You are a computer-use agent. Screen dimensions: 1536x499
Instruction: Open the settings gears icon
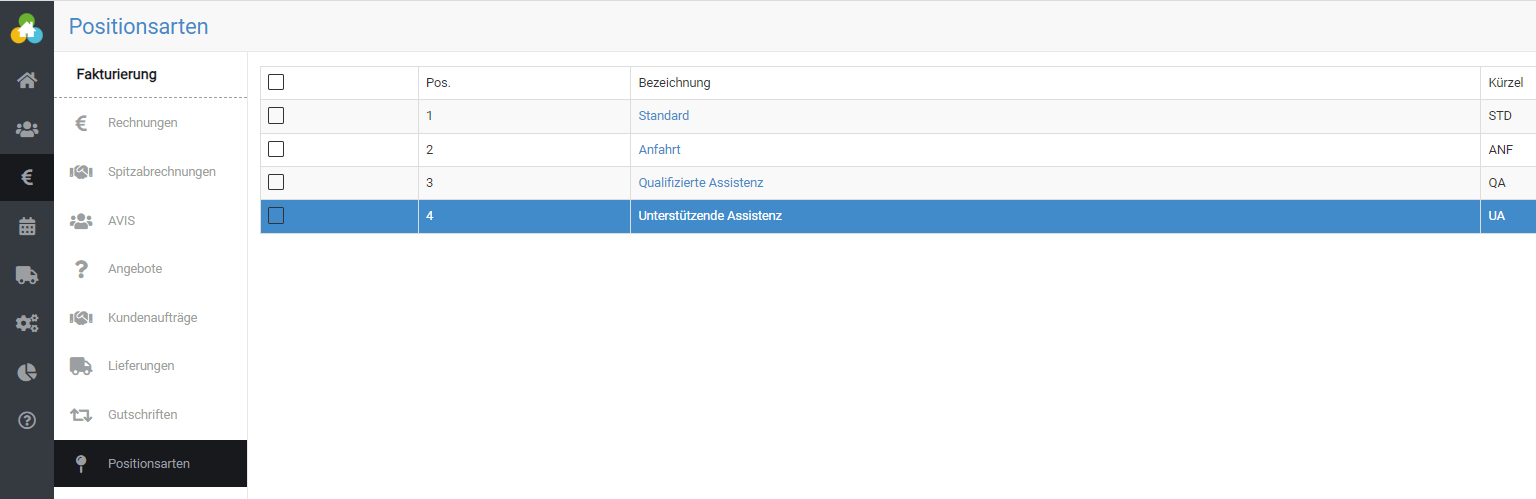click(27, 324)
